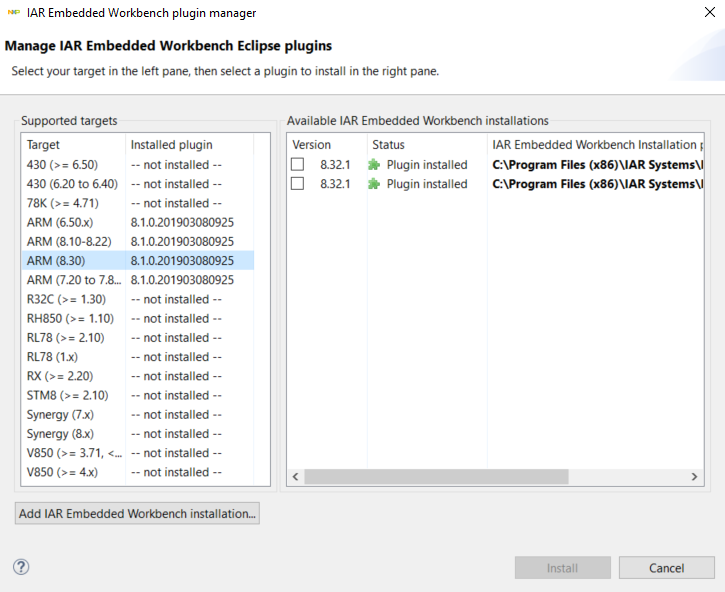Select the Synergy (7.x) target row

point(60,414)
